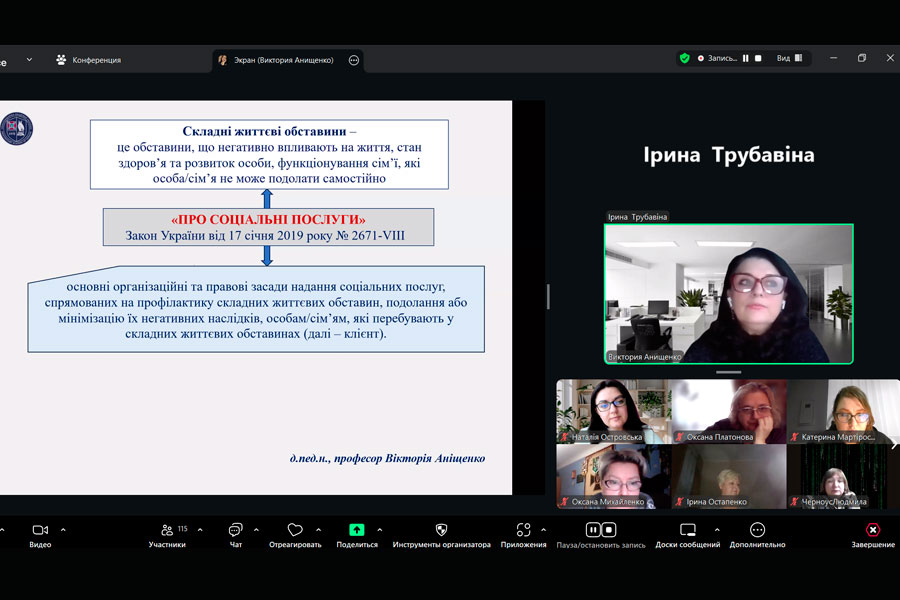Toggle the Видео camera on or off
900x600 pixels.
click(40, 530)
